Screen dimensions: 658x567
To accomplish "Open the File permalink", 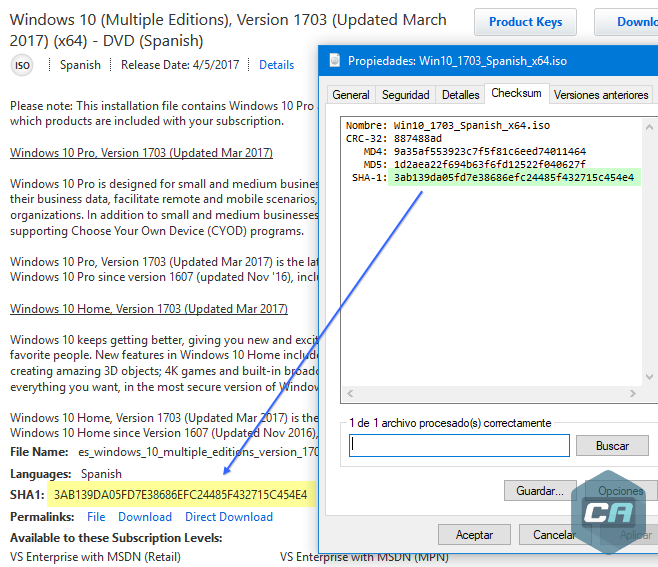I will (96, 517).
